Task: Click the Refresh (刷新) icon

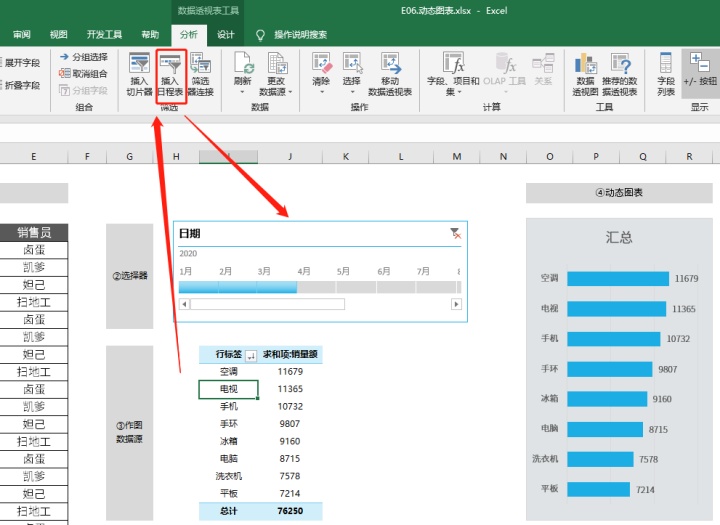Action: coord(242,62)
